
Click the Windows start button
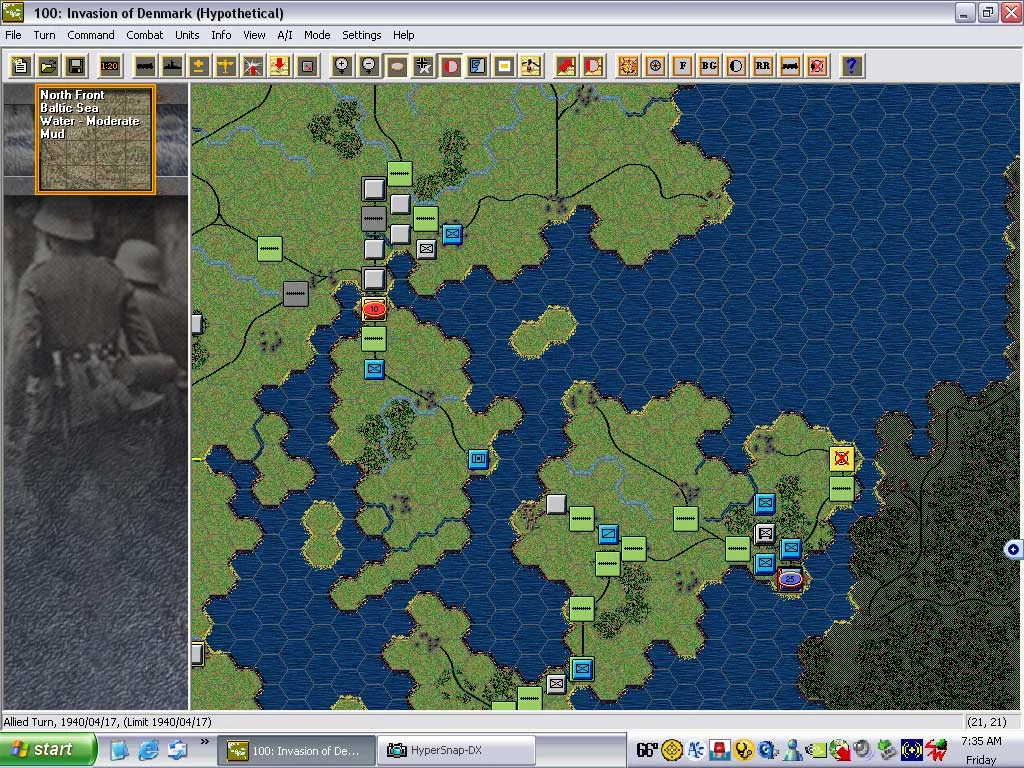(x=48, y=749)
